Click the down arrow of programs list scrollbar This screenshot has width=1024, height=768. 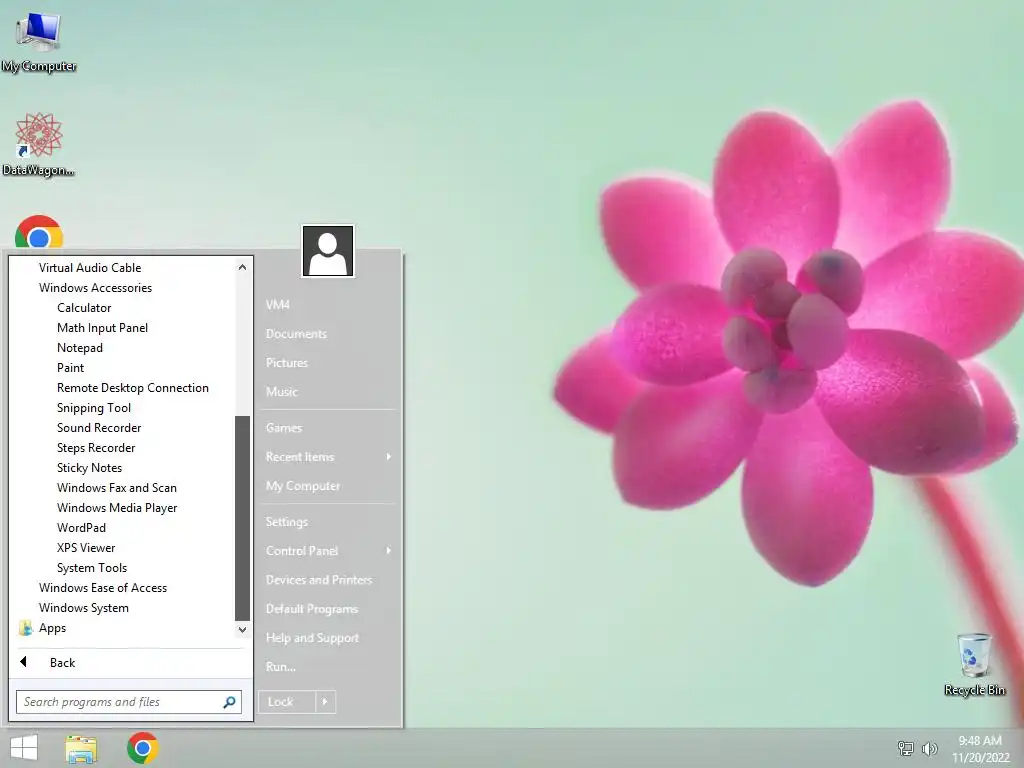242,630
